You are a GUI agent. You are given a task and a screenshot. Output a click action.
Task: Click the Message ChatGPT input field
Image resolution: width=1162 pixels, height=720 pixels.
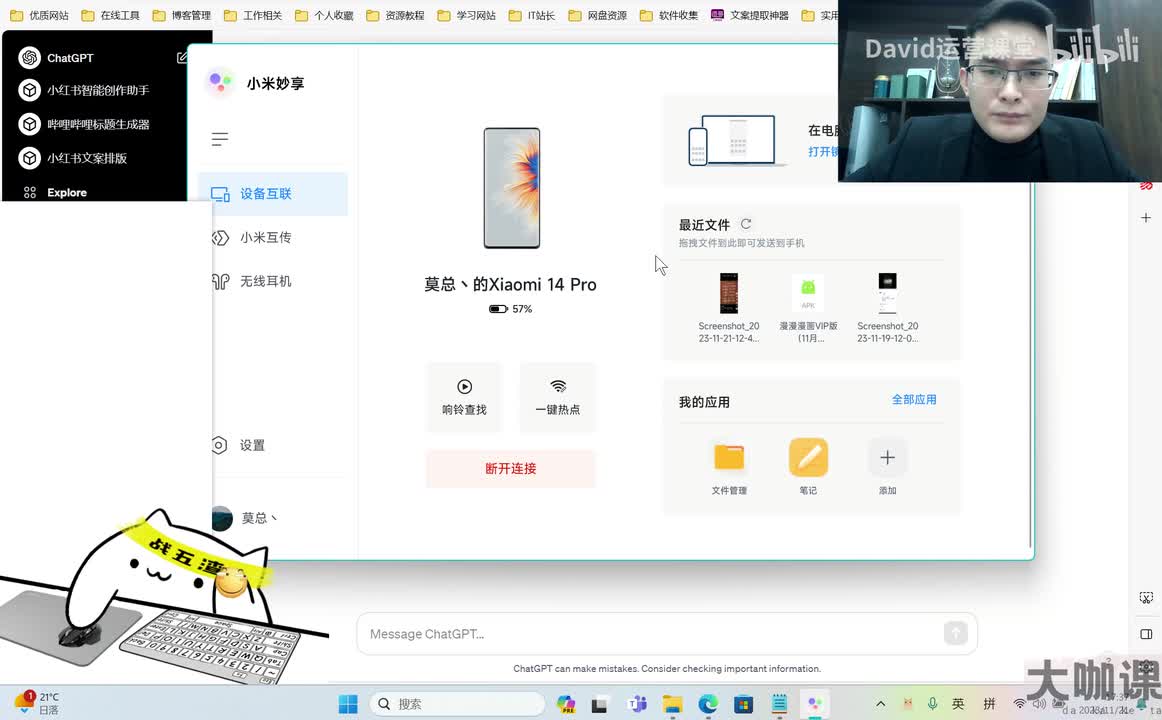[x=650, y=634]
